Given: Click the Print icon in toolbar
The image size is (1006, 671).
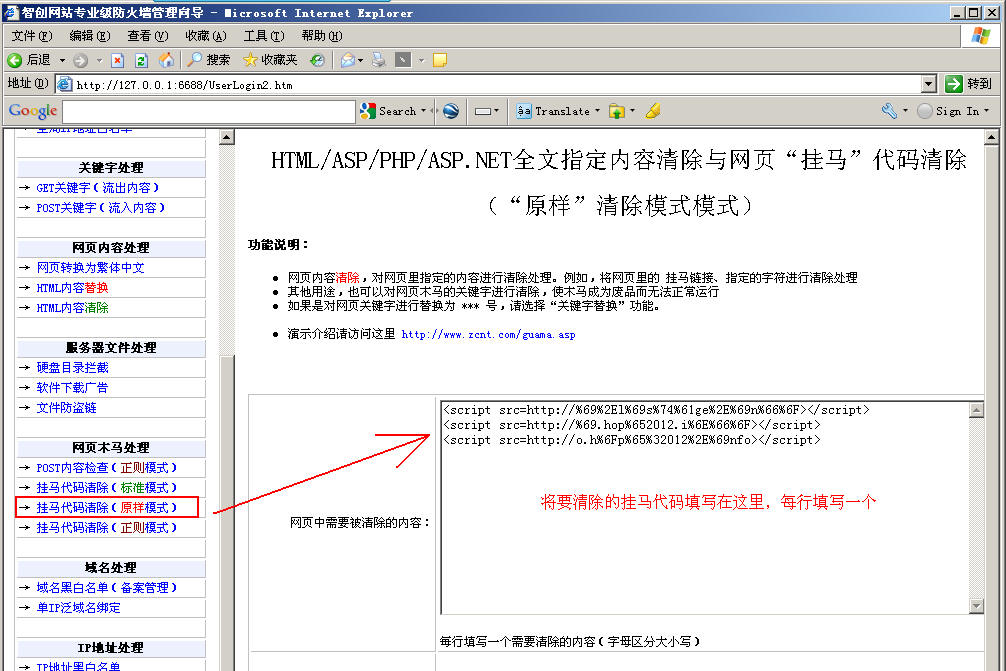Looking at the screenshot, I should pos(379,60).
